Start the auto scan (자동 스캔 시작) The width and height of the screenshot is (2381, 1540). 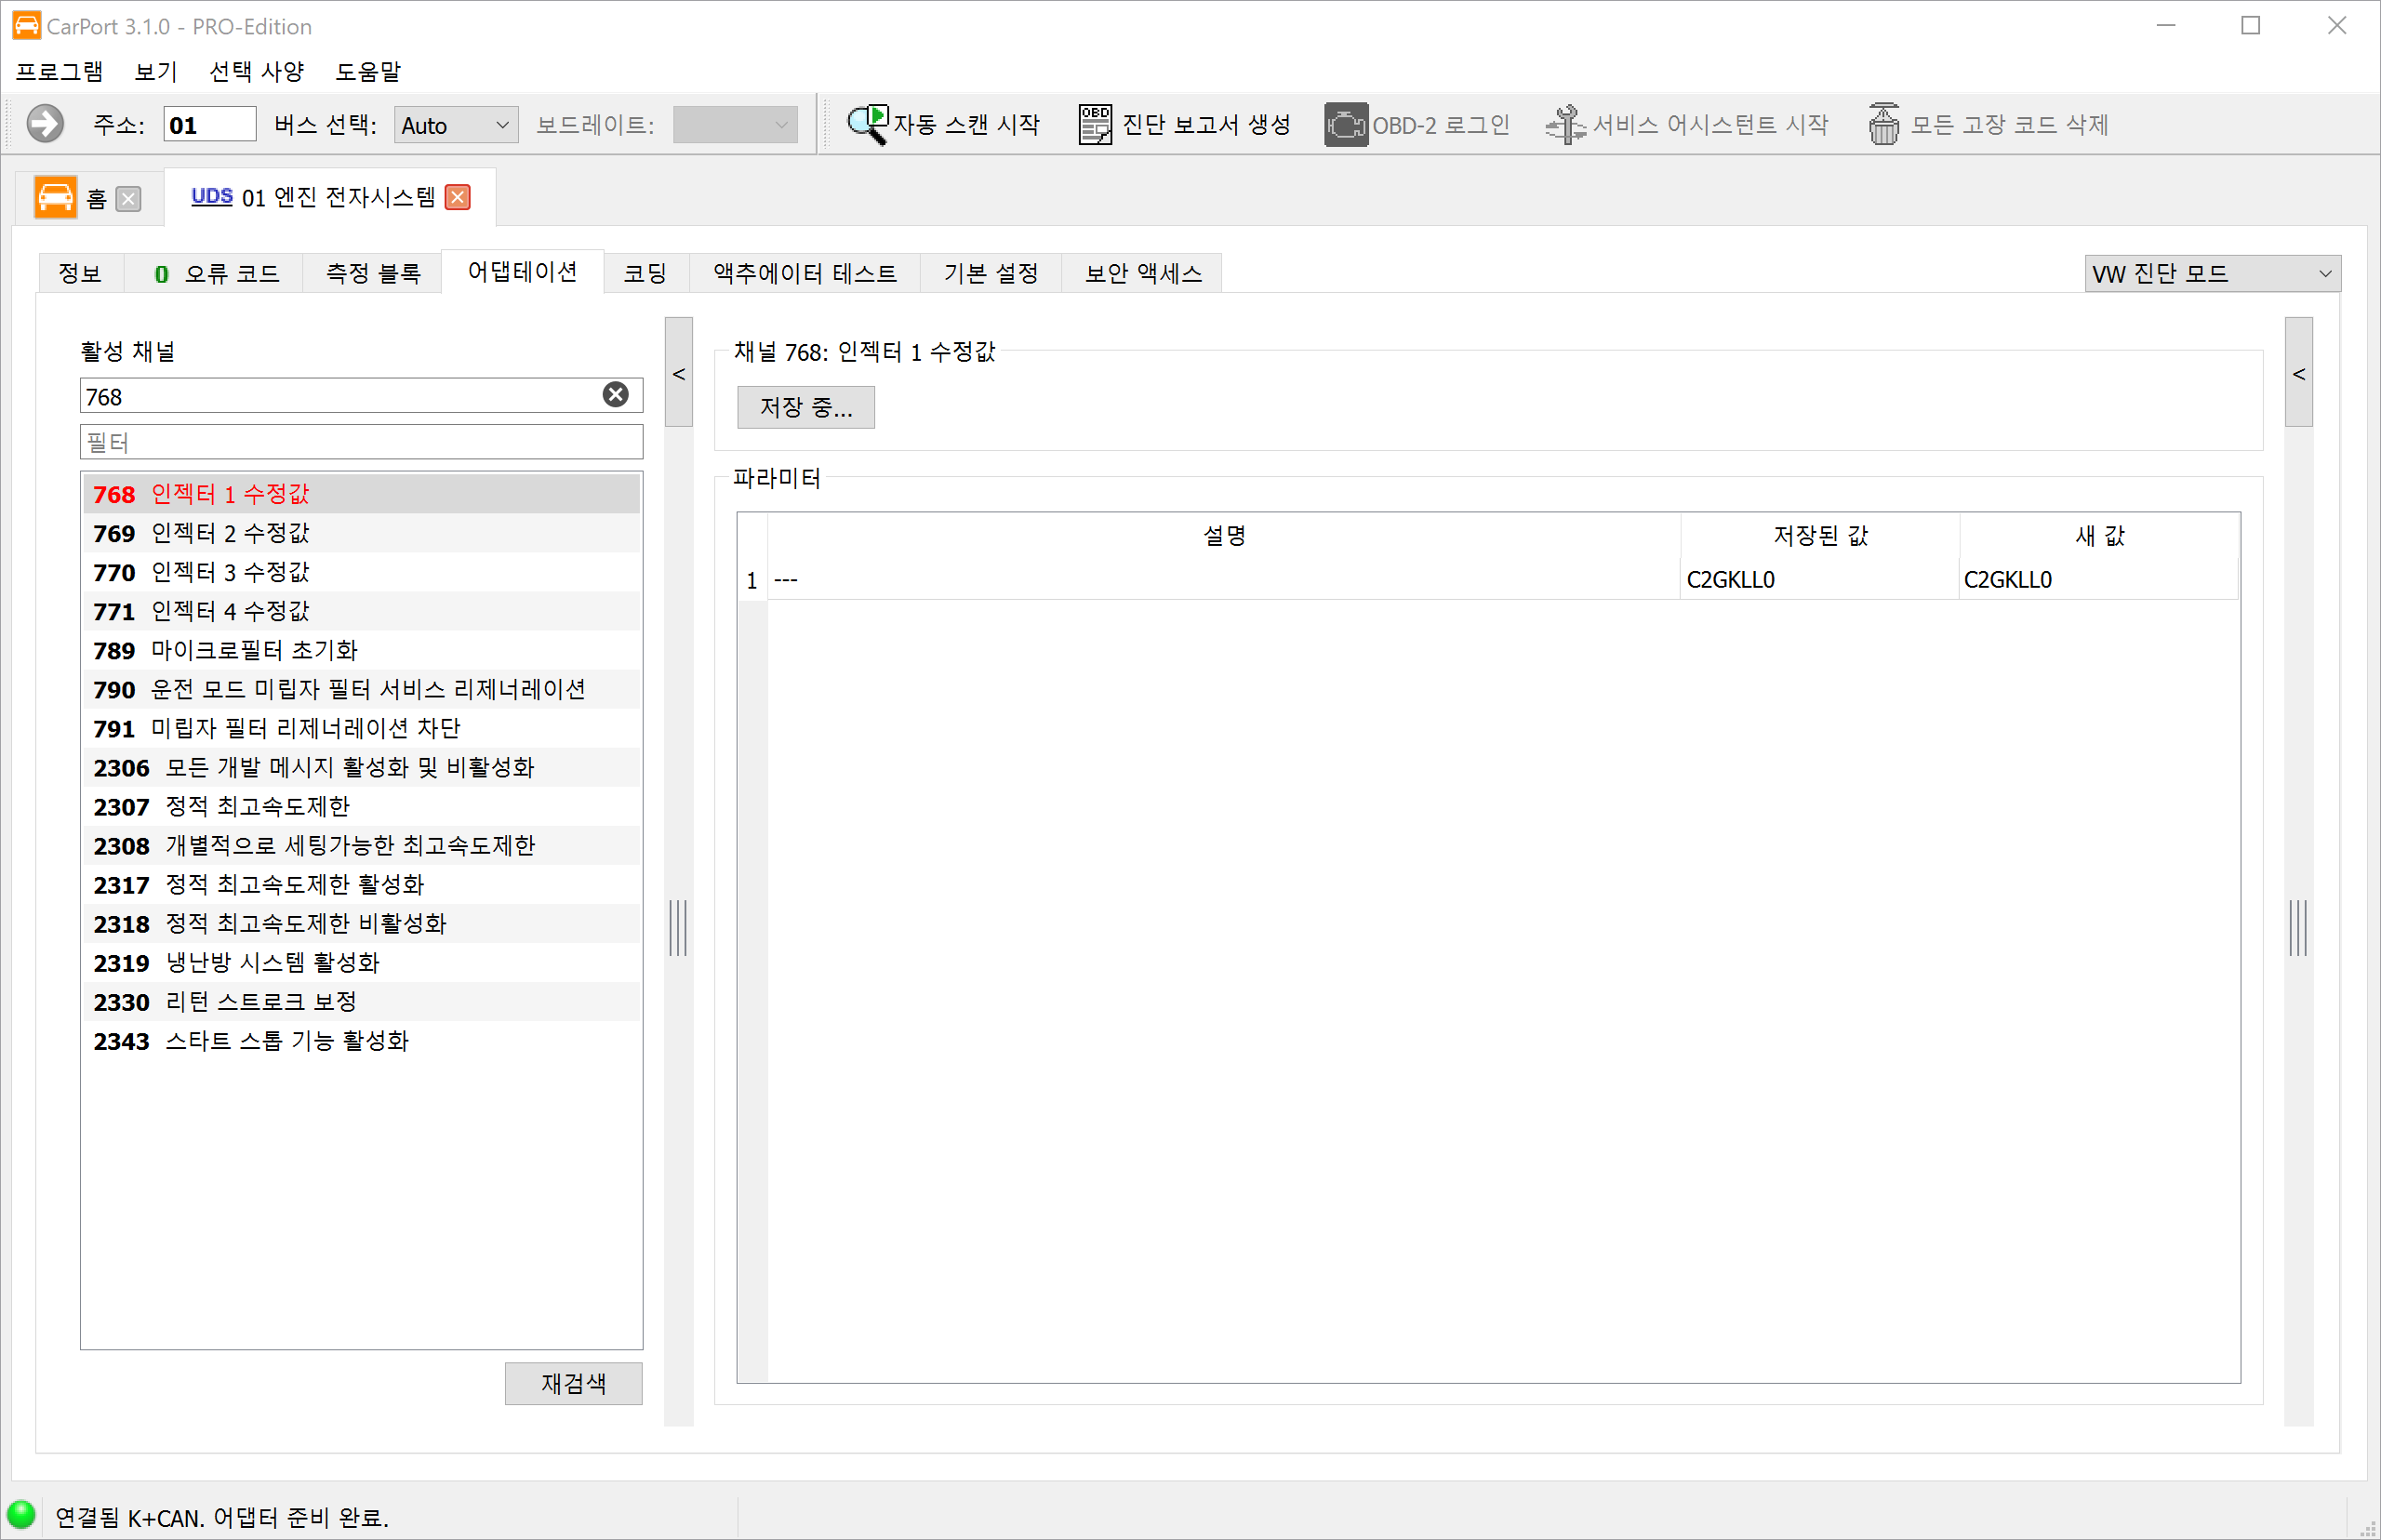point(943,125)
